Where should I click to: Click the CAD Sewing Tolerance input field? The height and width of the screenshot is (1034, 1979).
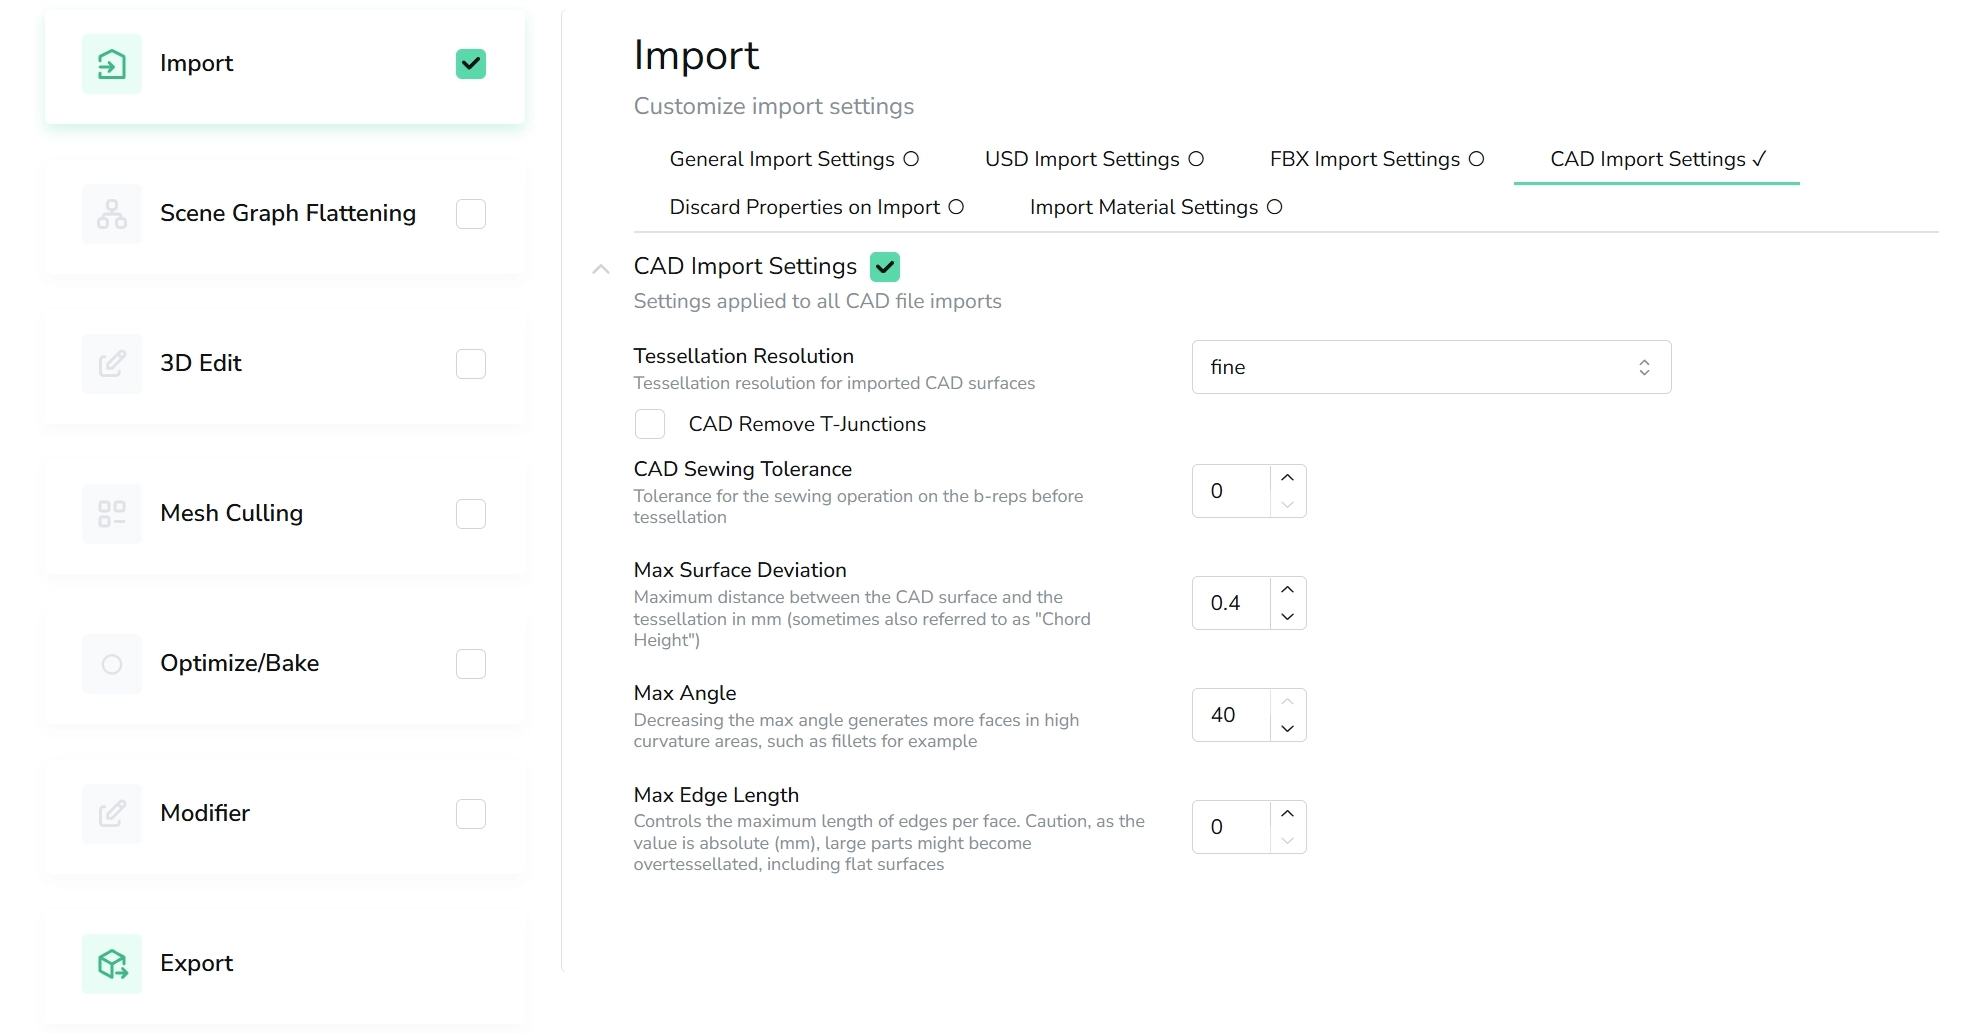[1231, 491]
